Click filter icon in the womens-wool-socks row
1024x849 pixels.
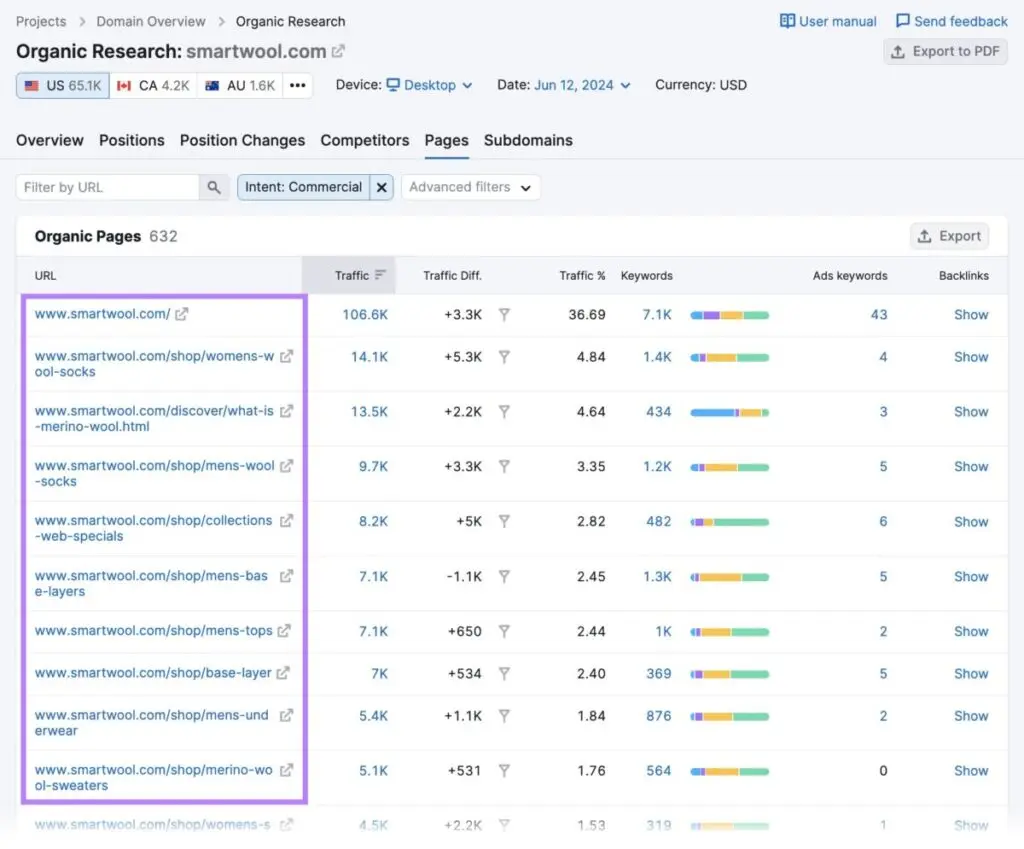(504, 357)
